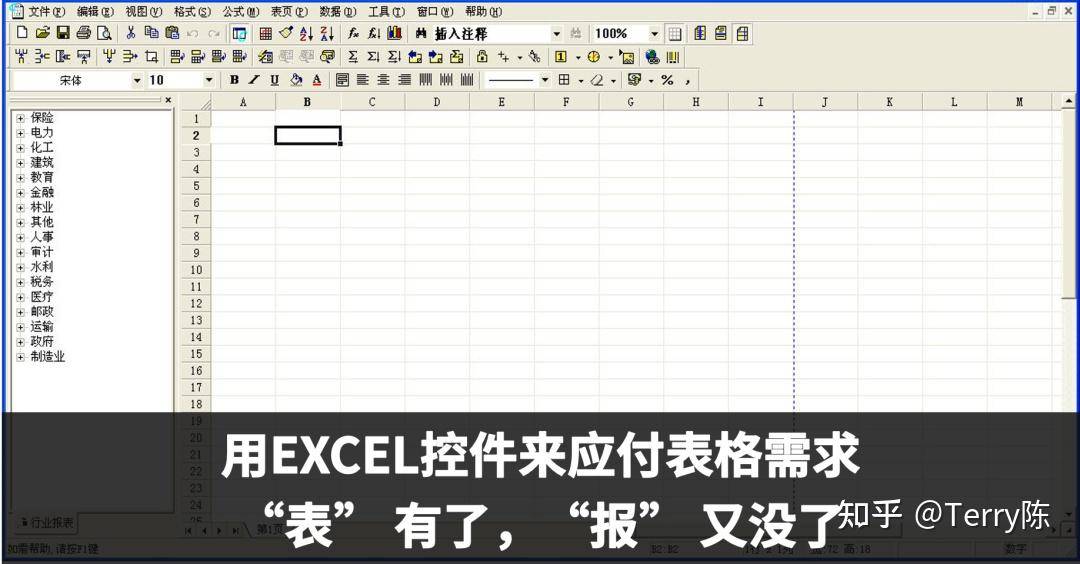This screenshot has width=1080, height=564.
Task: Open the borders dropdown arrow
Action: click(581, 81)
